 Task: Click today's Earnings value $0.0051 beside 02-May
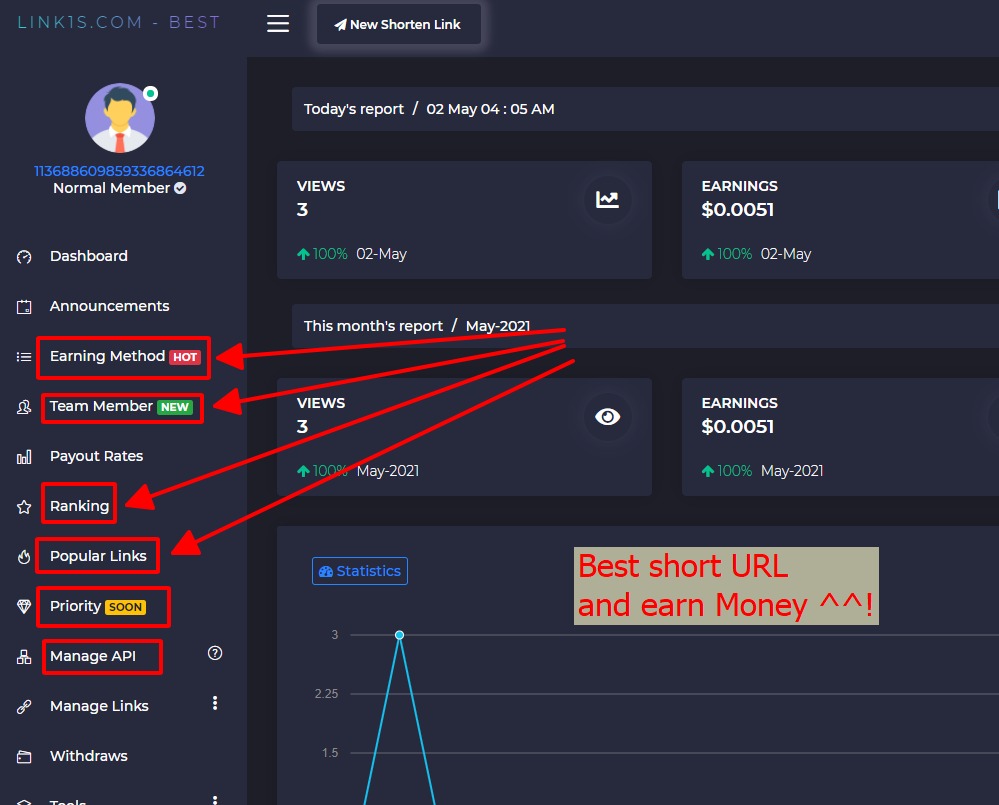[738, 210]
